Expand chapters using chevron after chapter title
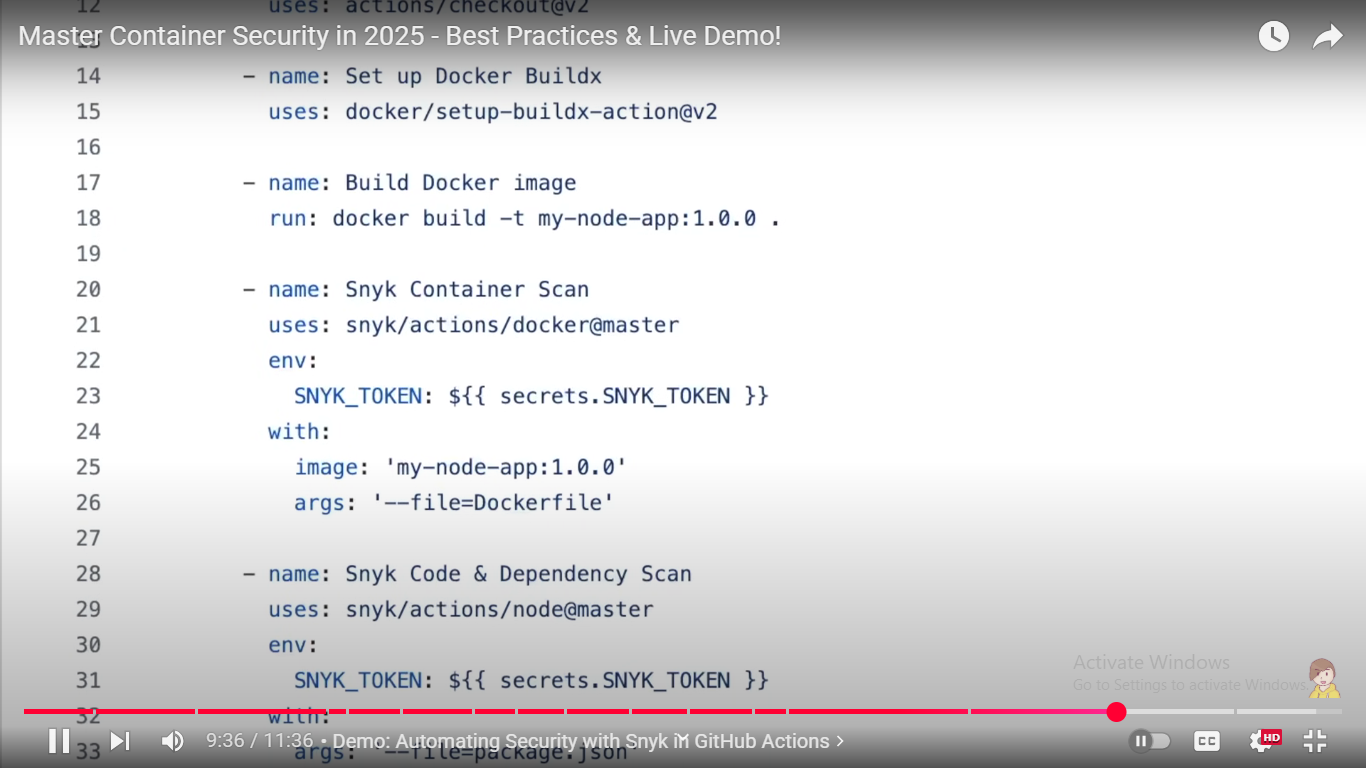The width and height of the screenshot is (1366, 768). [840, 741]
